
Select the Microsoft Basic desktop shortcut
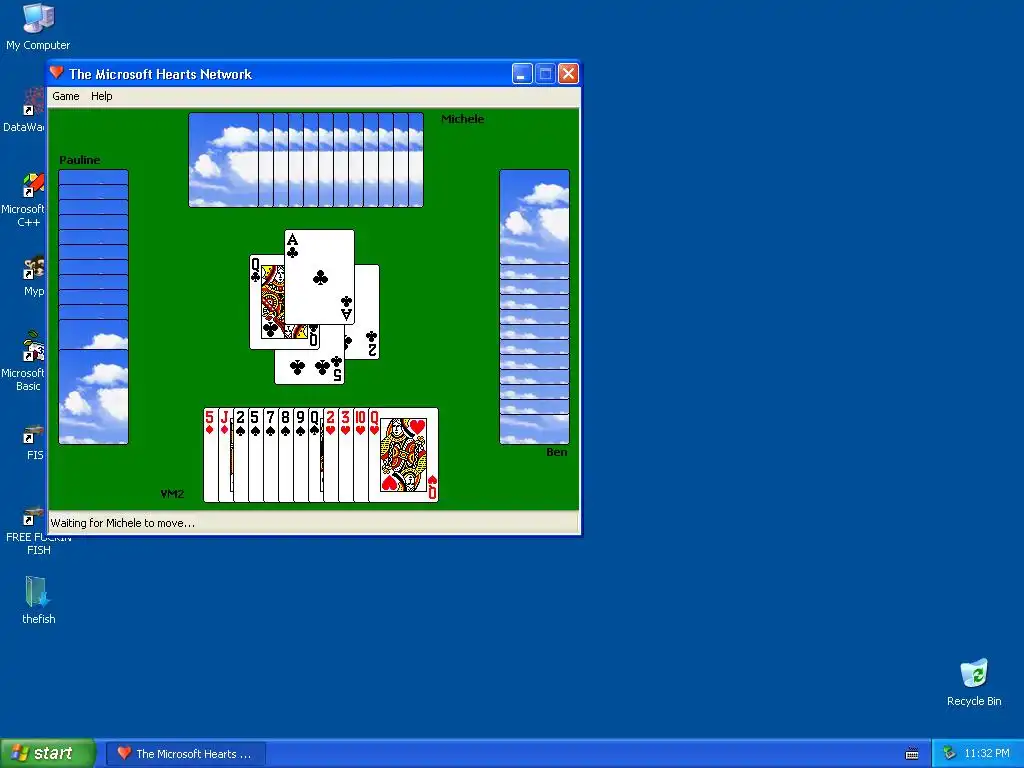click(x=24, y=361)
